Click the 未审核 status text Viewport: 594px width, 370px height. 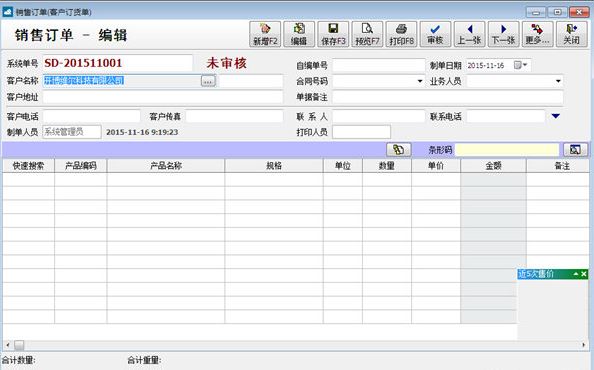pyautogui.click(x=227, y=63)
